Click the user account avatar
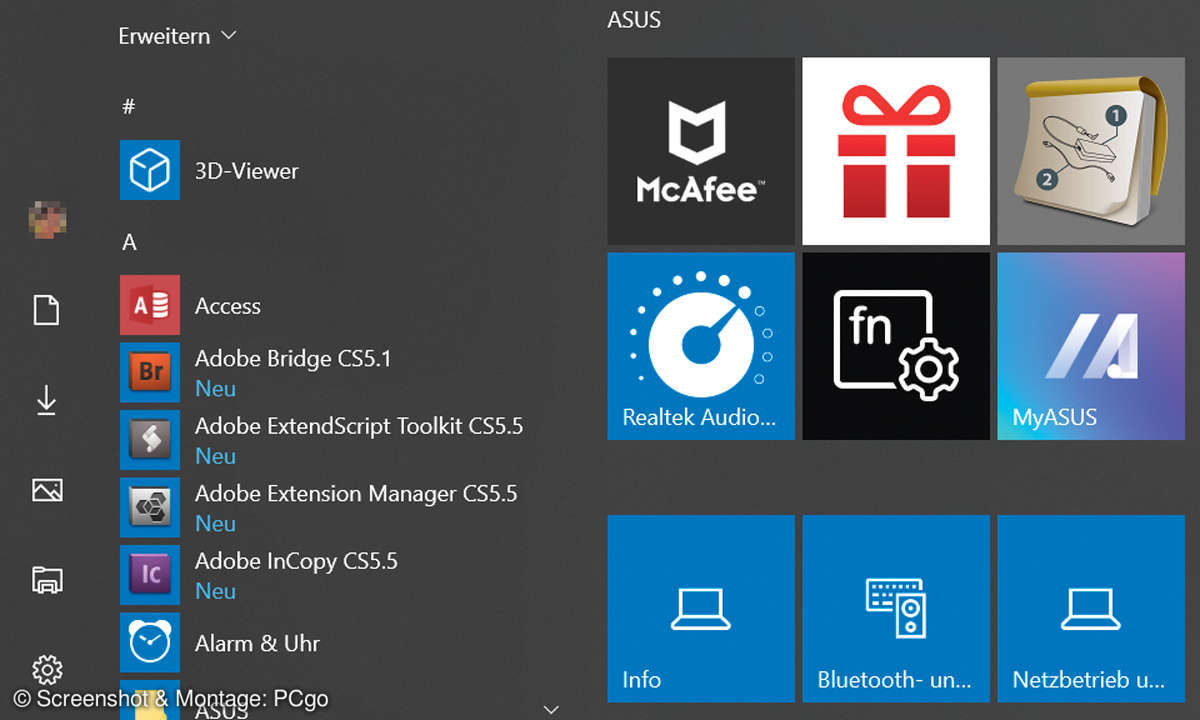This screenshot has width=1200, height=720. 47,219
